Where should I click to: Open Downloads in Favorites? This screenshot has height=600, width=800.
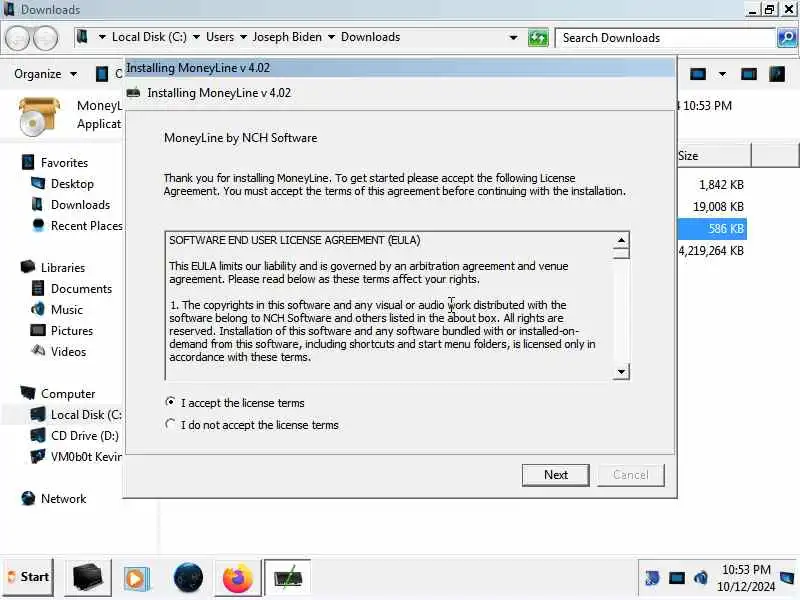[80, 205]
